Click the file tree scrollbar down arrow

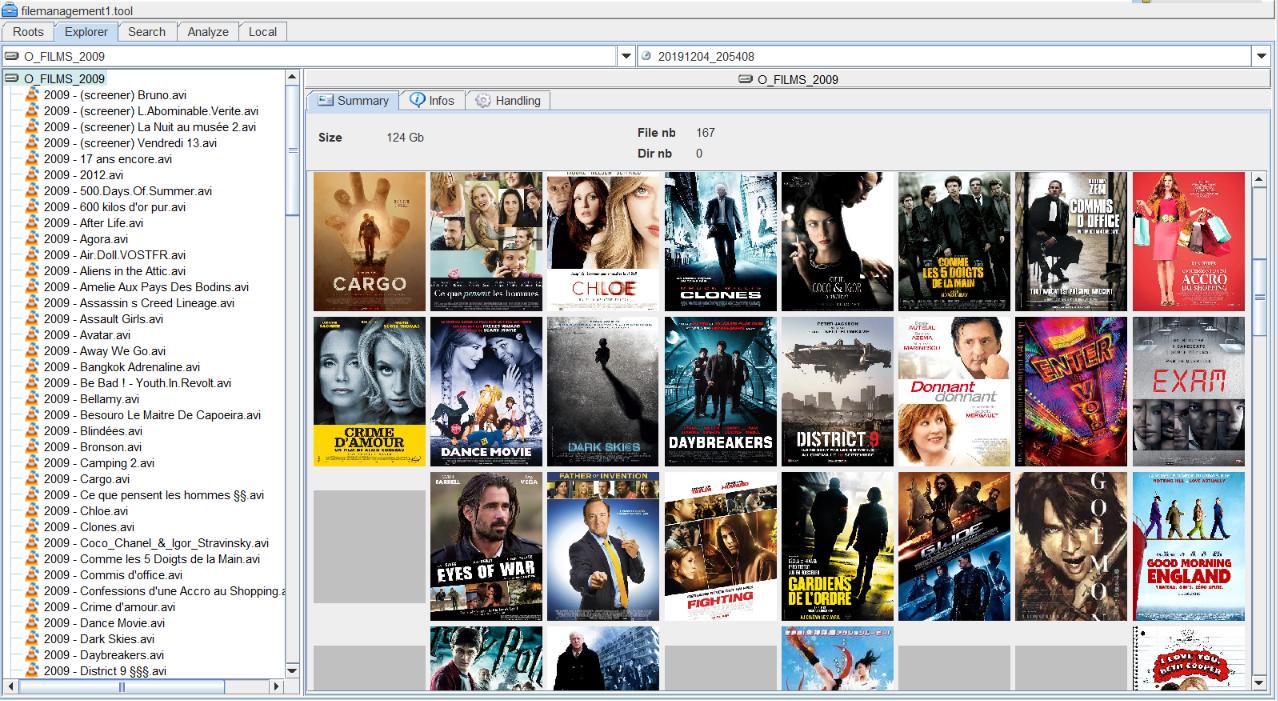coord(292,671)
